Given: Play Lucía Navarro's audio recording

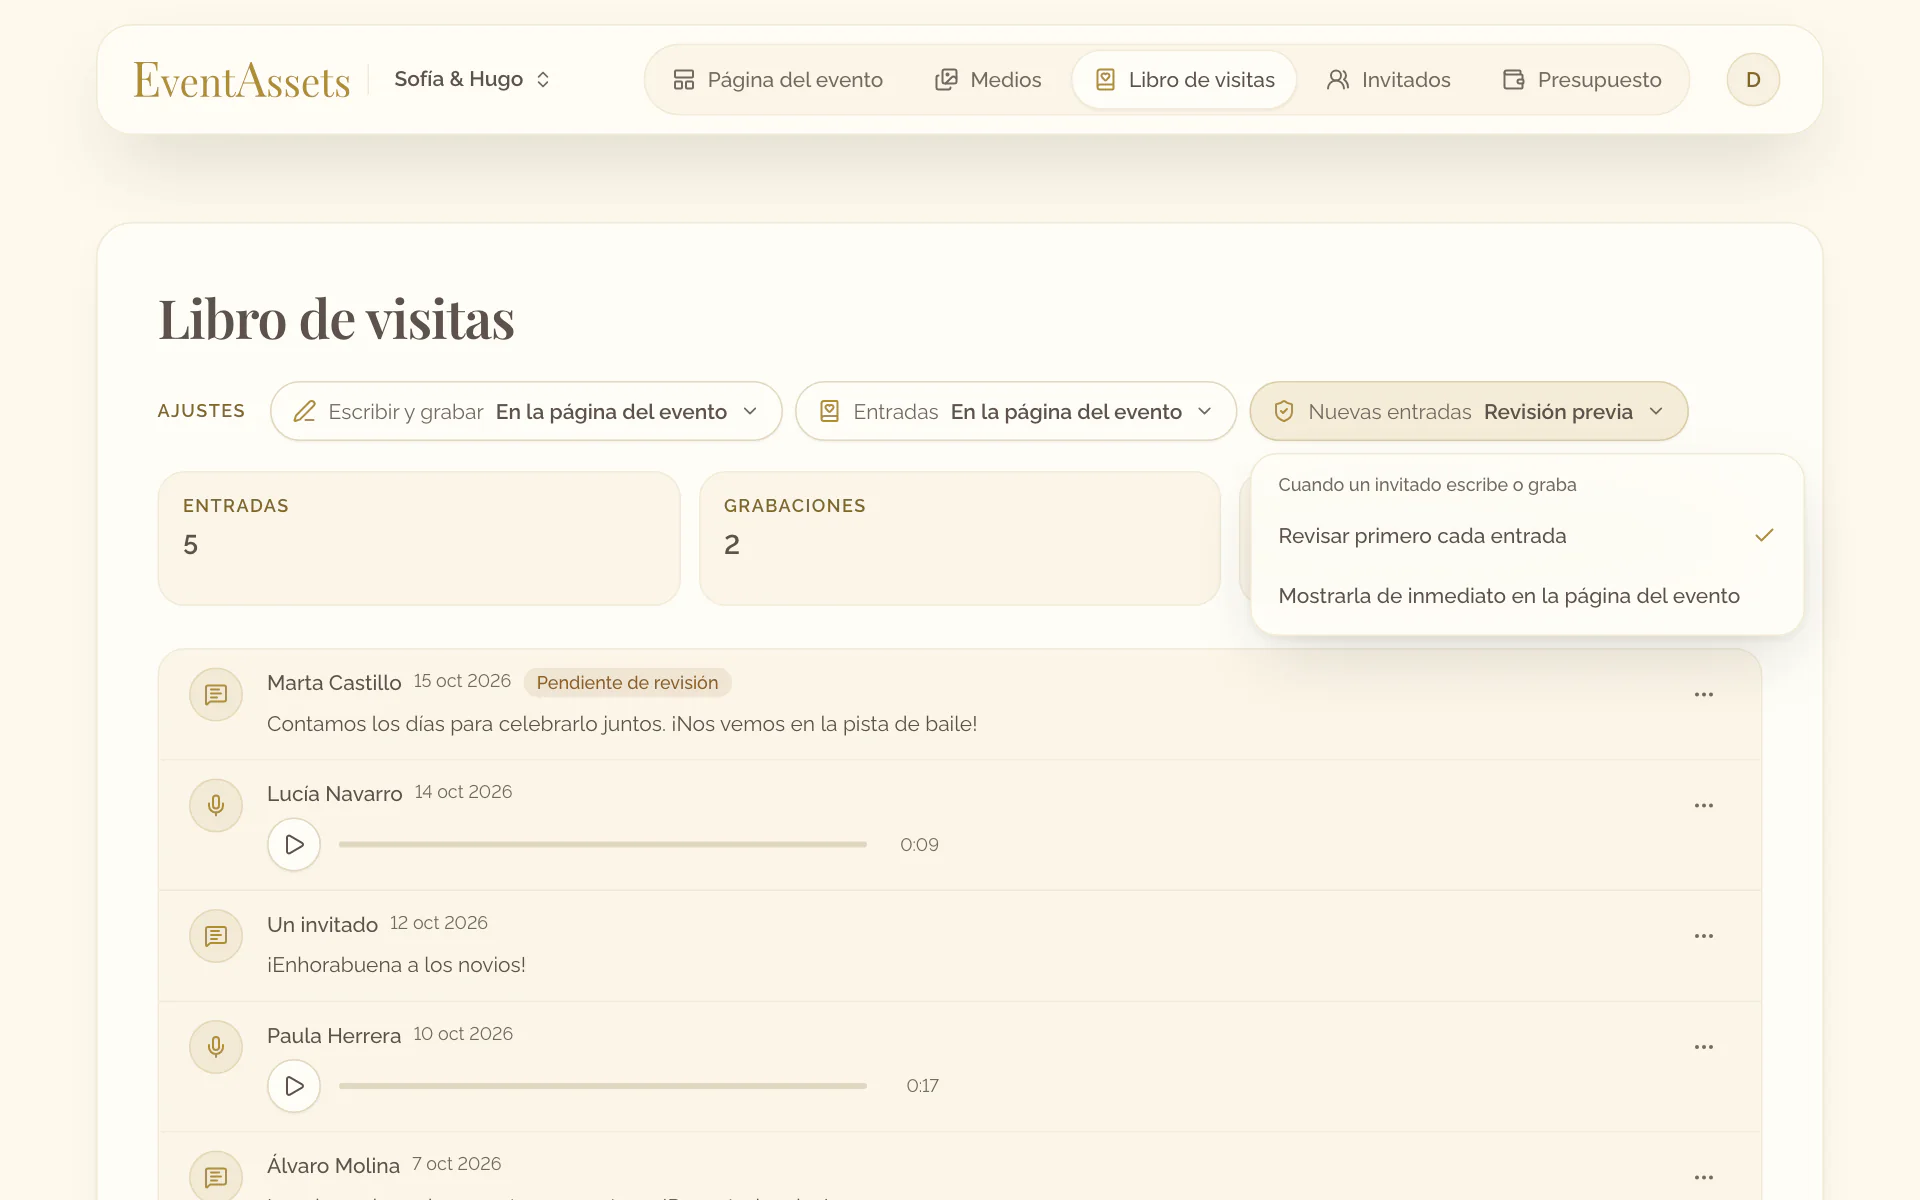Looking at the screenshot, I should click(294, 844).
